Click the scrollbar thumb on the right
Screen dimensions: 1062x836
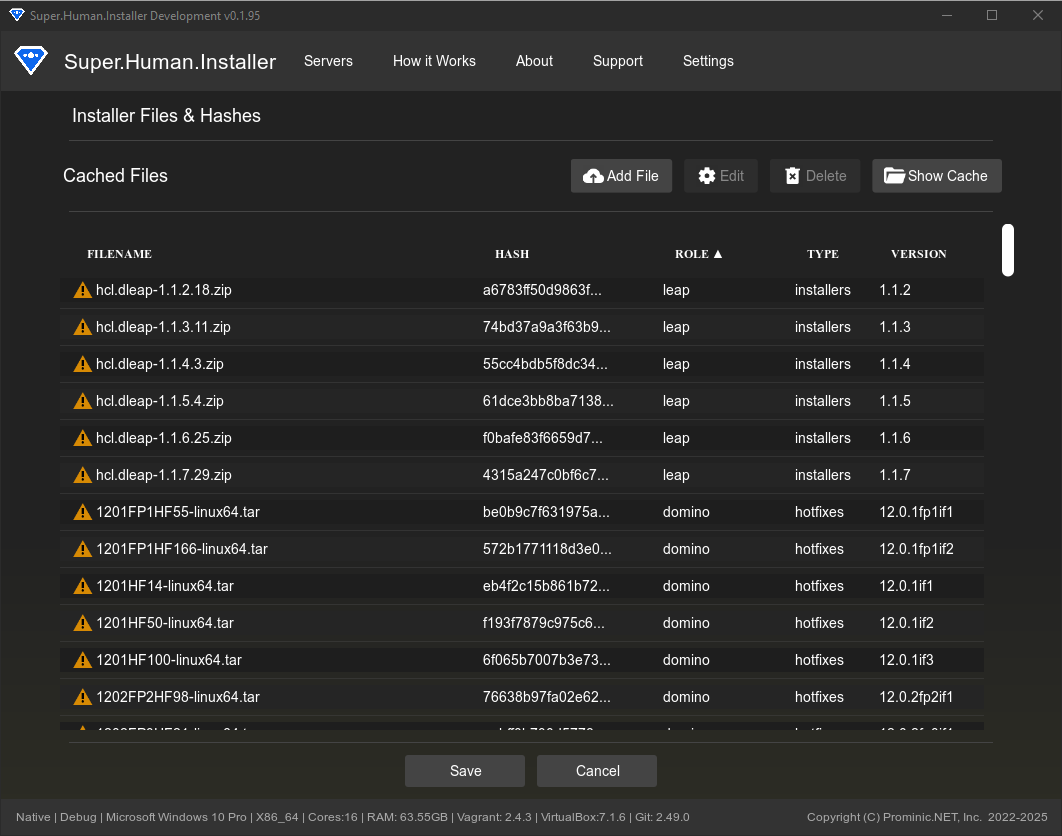(x=1007, y=250)
